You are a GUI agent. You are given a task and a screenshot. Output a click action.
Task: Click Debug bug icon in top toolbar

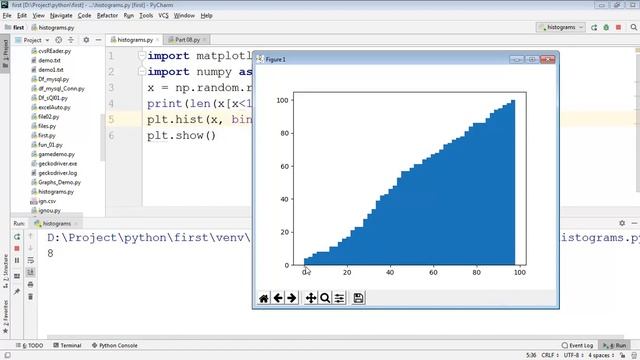pos(606,27)
